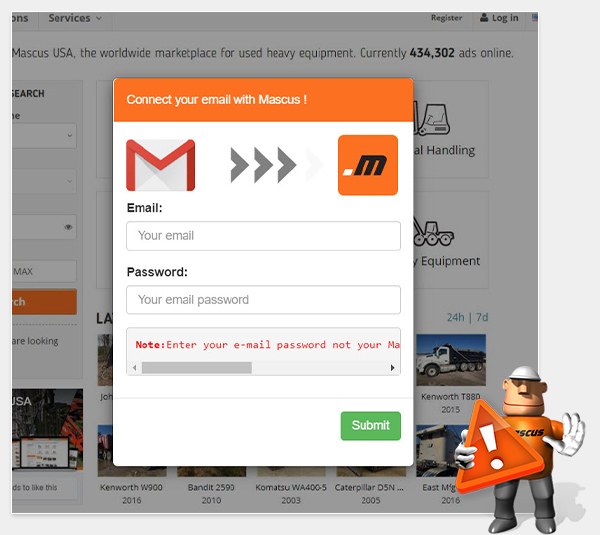The width and height of the screenshot is (600, 535).
Task: Open the Register link
Action: tap(447, 18)
